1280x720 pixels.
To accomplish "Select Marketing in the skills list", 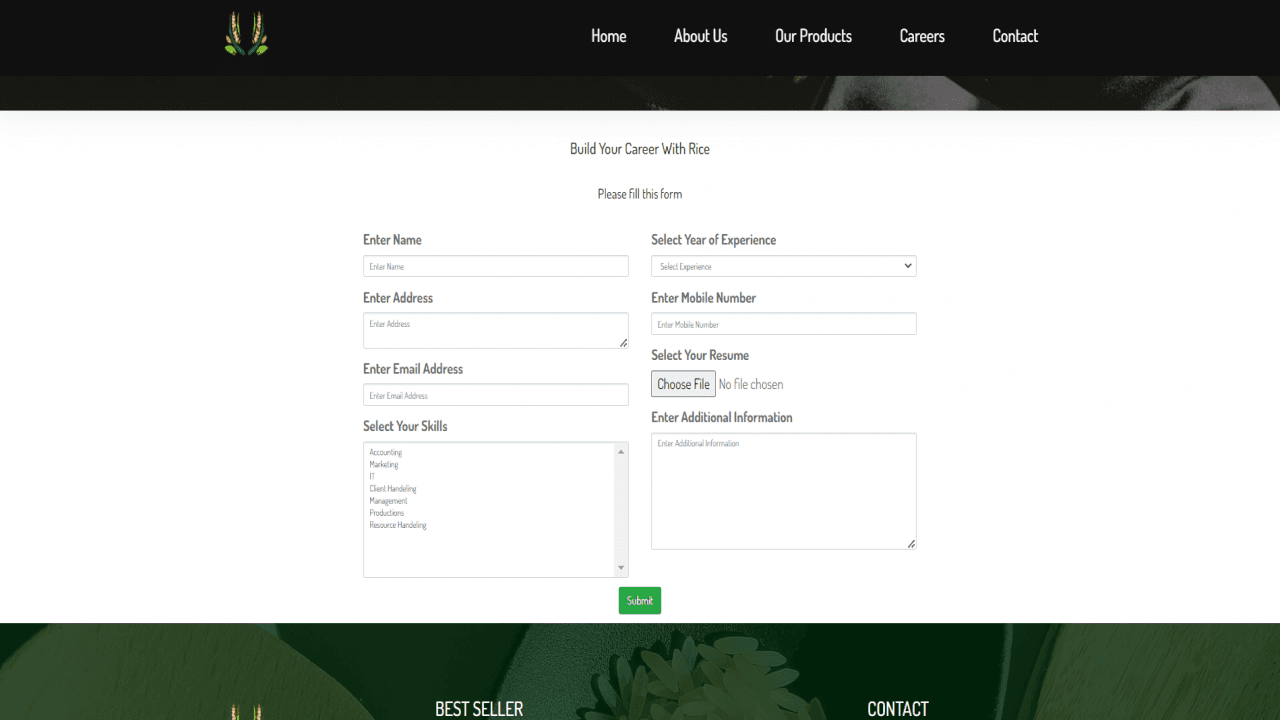I will tap(491, 465).
